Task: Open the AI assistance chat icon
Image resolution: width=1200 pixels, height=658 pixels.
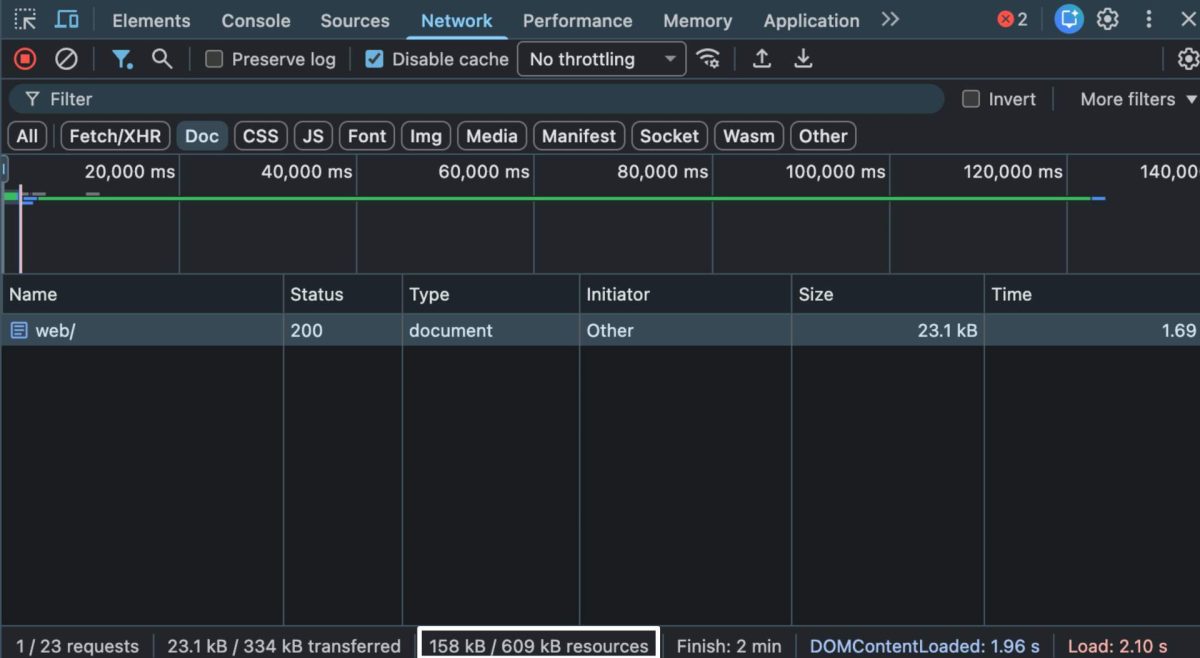Action: [x=1069, y=19]
